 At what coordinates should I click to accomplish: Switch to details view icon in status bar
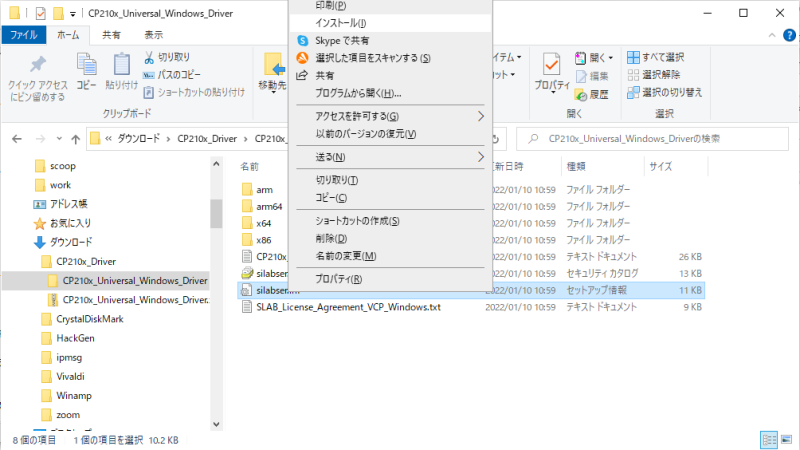coord(769,439)
